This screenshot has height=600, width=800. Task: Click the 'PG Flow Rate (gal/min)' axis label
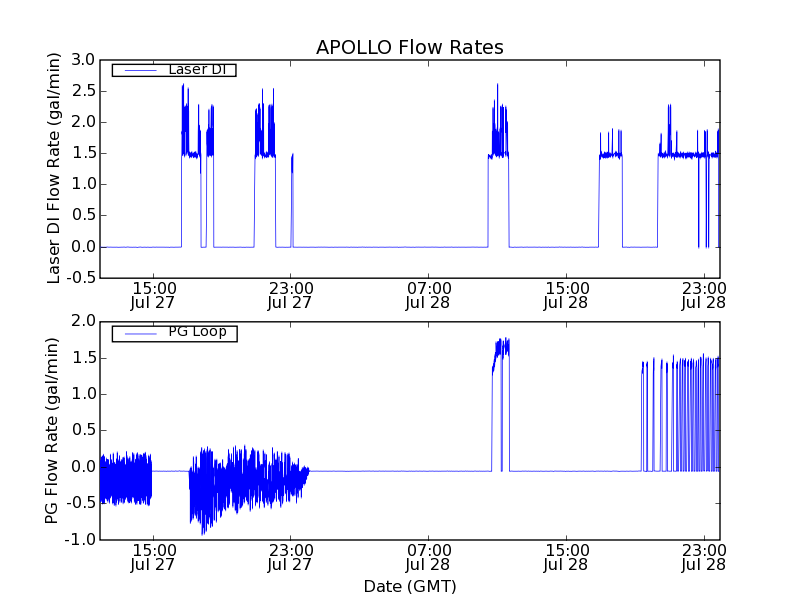tap(52, 431)
